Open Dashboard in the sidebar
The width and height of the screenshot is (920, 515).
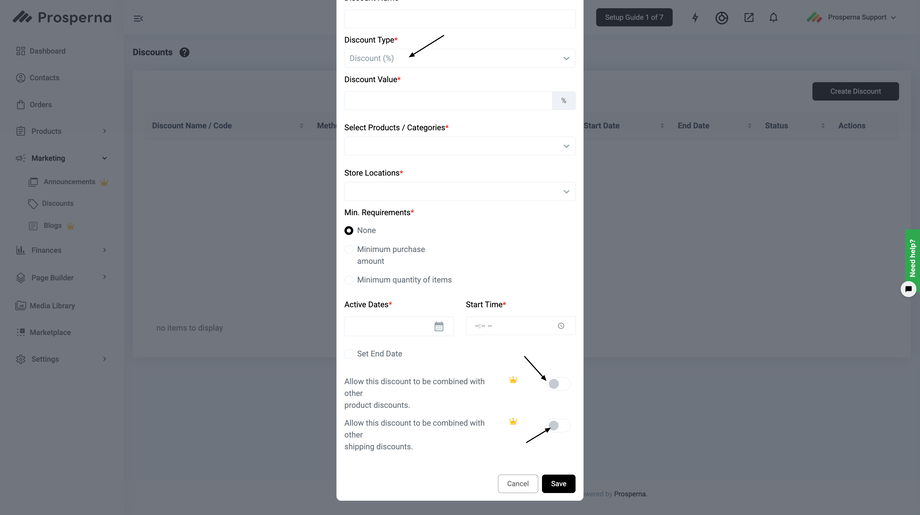coord(47,51)
